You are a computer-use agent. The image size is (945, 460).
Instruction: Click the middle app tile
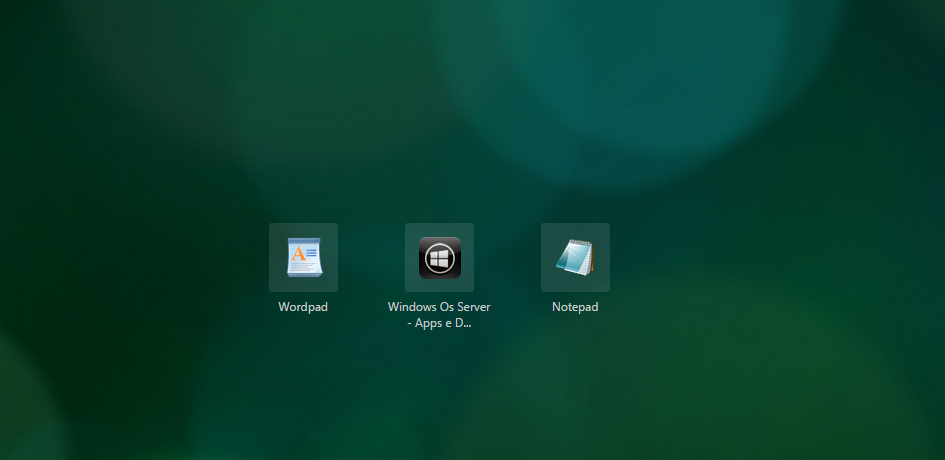click(439, 257)
